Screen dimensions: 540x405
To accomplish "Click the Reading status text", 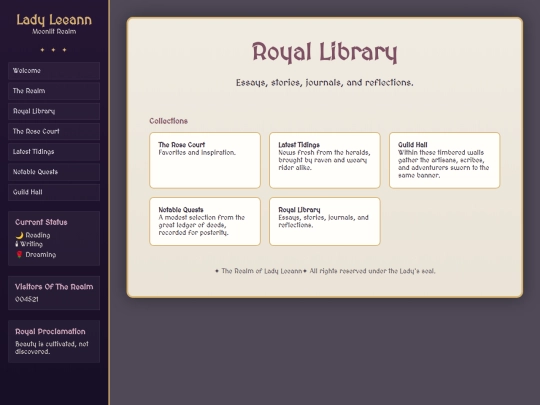I will tap(38, 235).
